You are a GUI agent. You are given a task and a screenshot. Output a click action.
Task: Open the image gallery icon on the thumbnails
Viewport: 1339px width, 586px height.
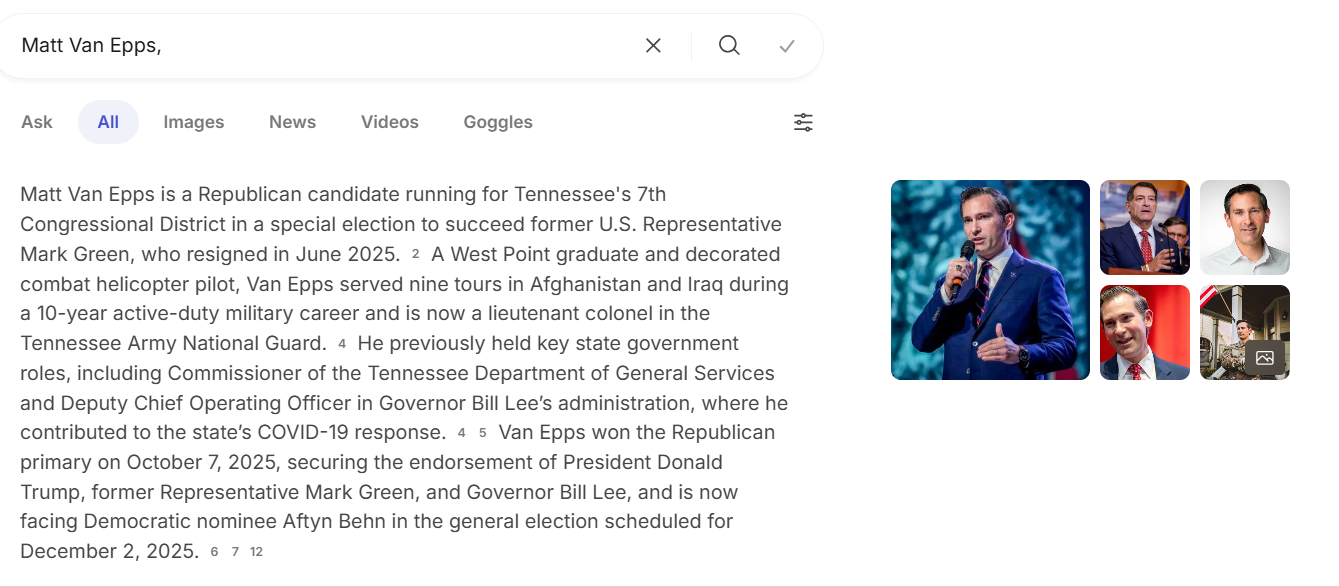click(1264, 358)
